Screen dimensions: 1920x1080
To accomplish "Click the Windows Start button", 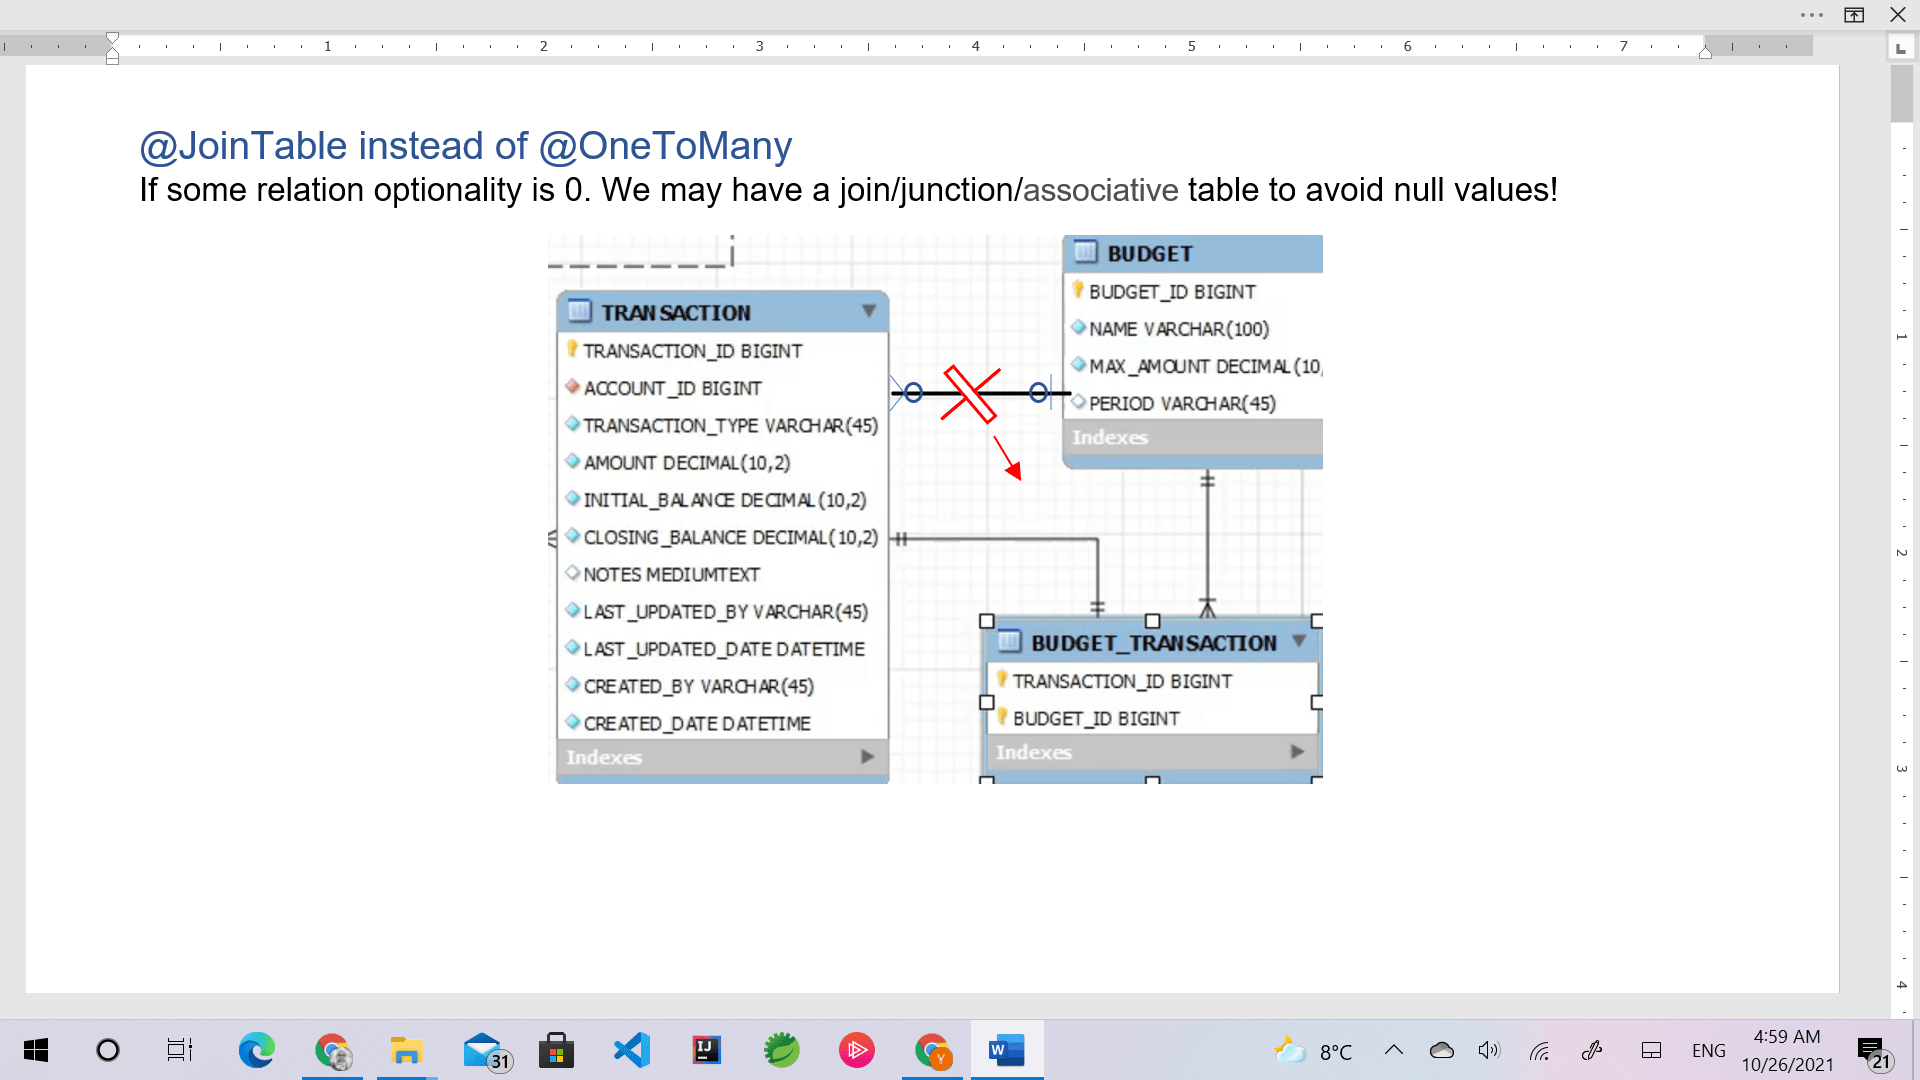I will [34, 1050].
